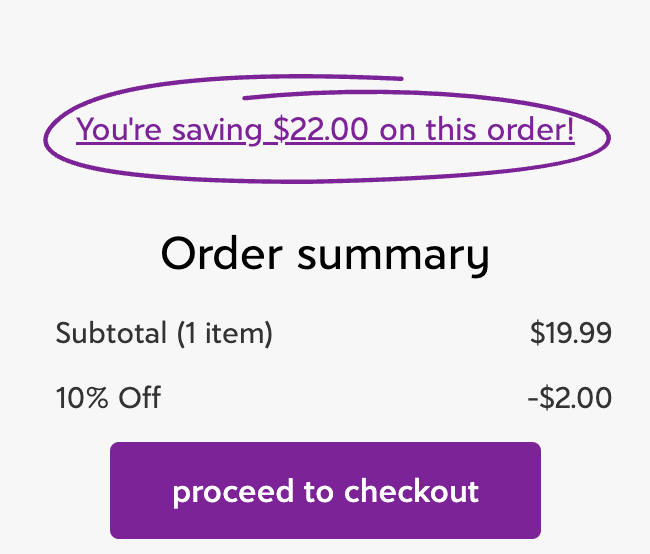650x554 pixels.
Task: Click the word "Order" in the heading
Action: [220, 254]
